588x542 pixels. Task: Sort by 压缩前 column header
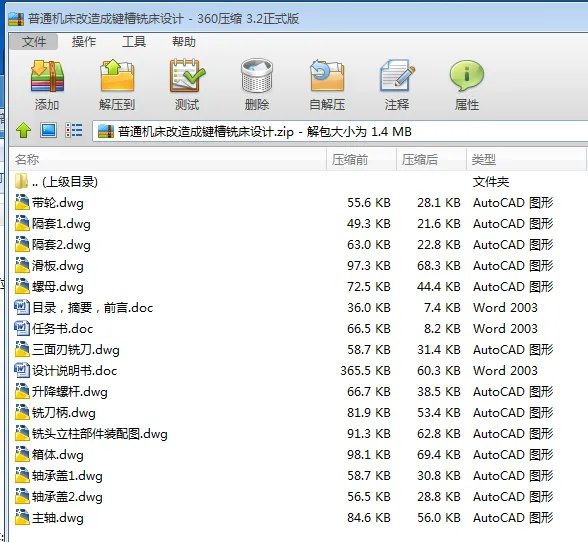point(362,159)
